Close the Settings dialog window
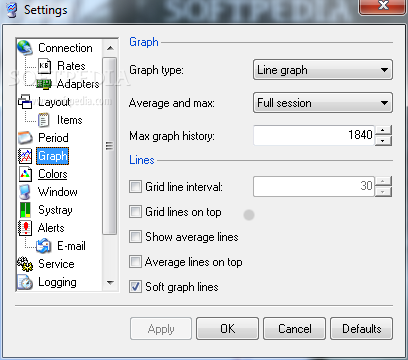 click(383, 6)
